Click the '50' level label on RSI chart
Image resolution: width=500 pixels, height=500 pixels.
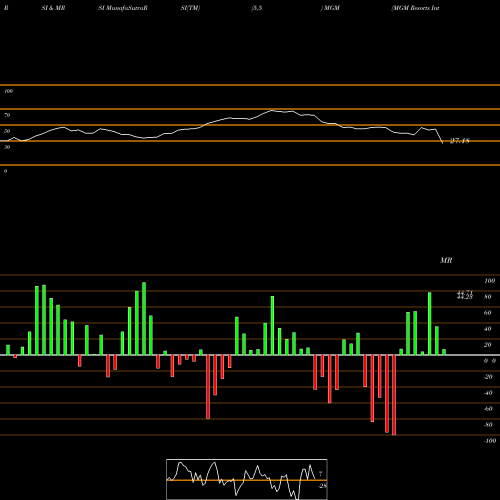7,131
